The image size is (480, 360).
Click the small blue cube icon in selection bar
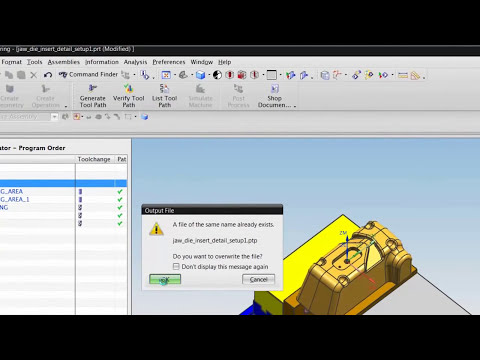point(144,117)
